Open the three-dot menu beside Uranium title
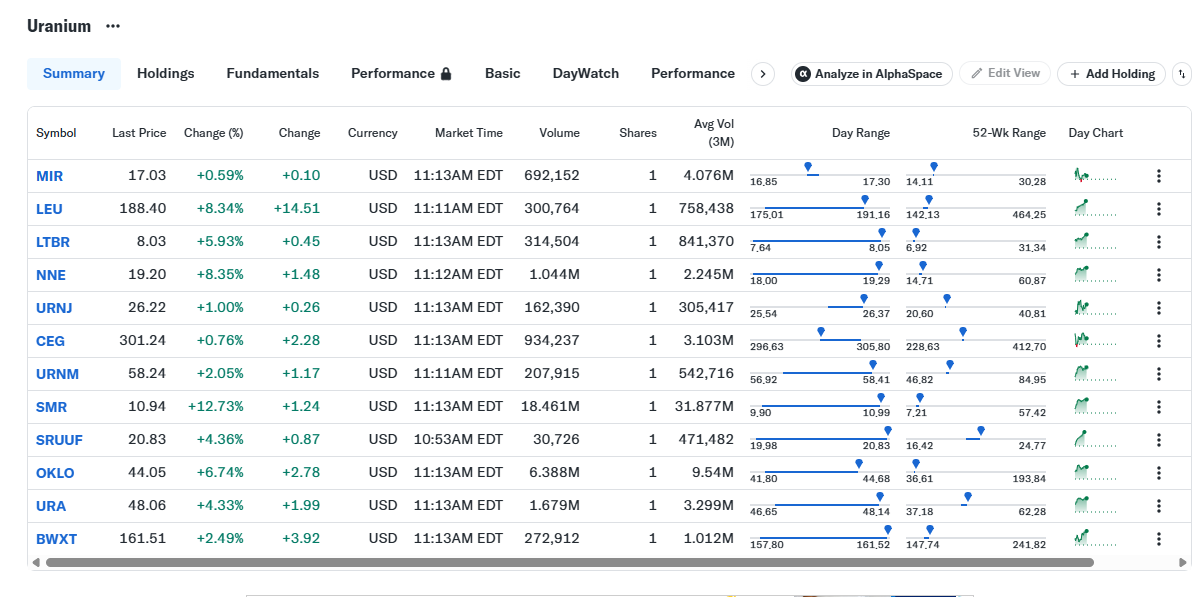Screen dimensions: 1204x597 click(x=113, y=26)
